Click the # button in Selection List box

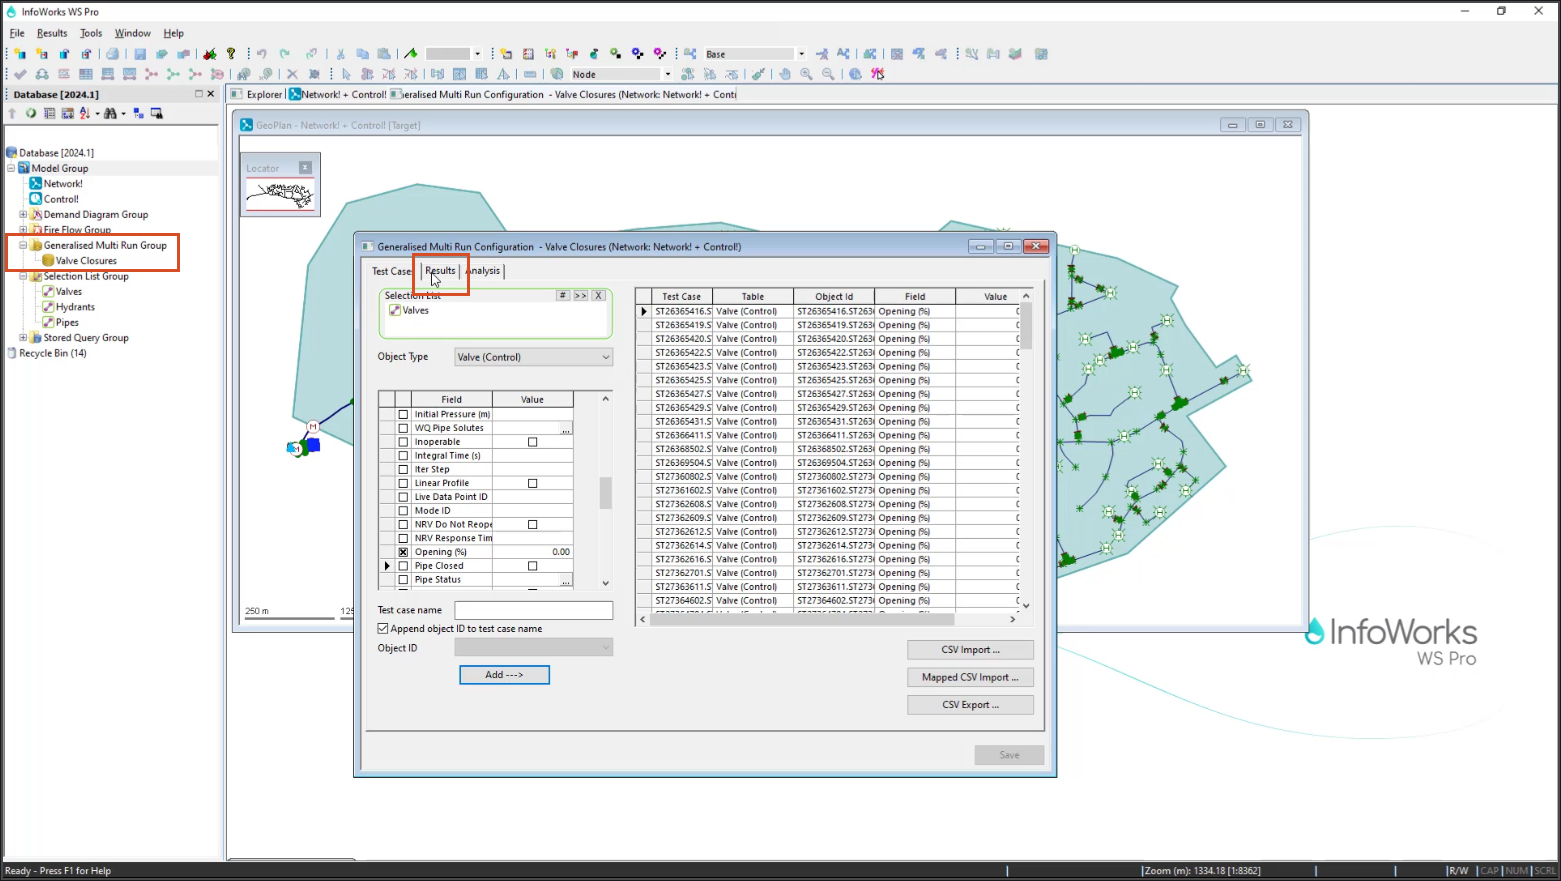[x=563, y=296]
